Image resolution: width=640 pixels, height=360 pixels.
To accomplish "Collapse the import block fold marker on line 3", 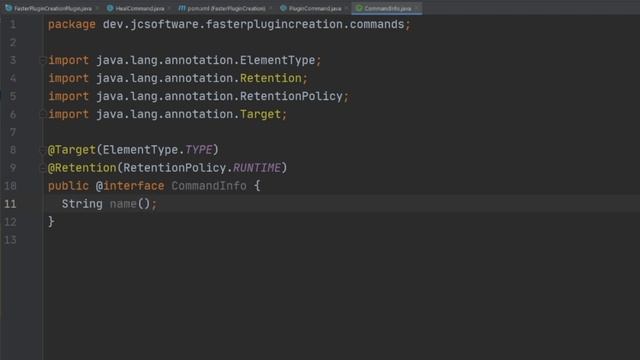I will [42, 60].
